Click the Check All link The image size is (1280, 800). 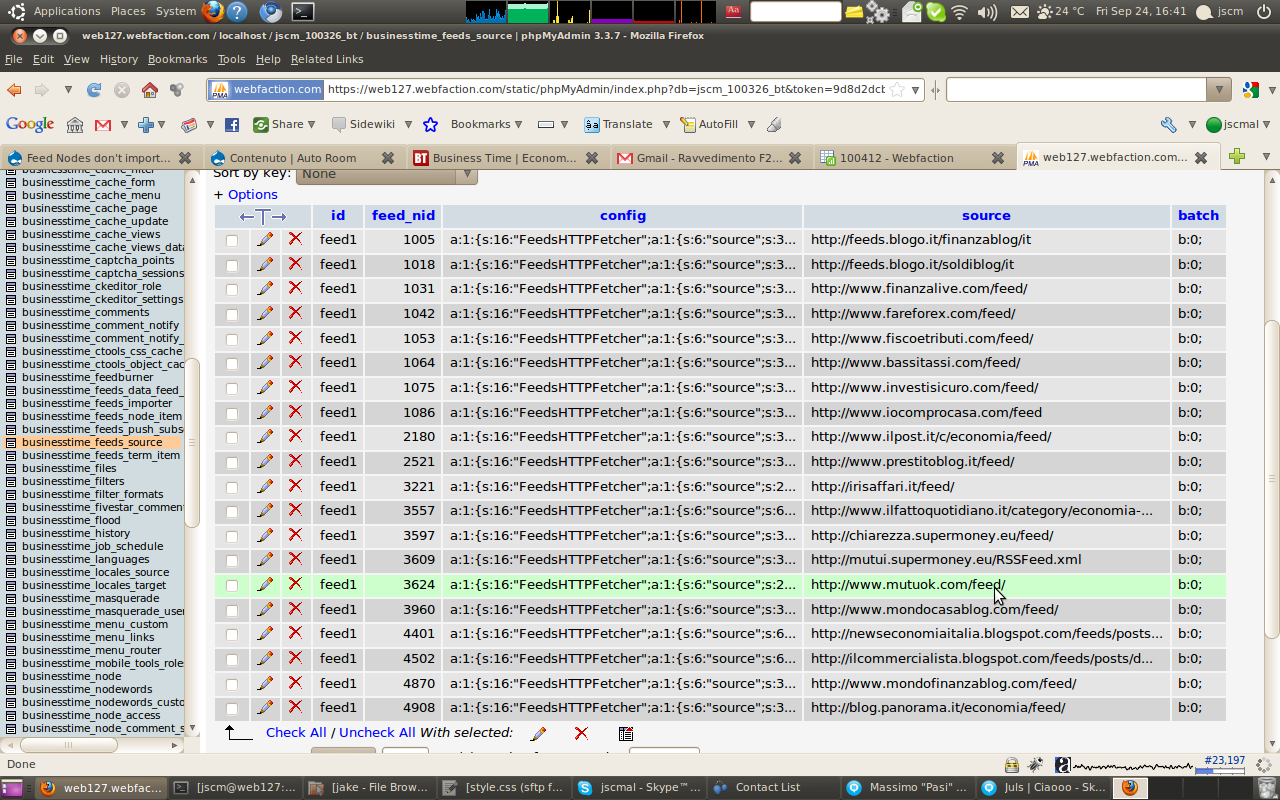(x=296, y=732)
